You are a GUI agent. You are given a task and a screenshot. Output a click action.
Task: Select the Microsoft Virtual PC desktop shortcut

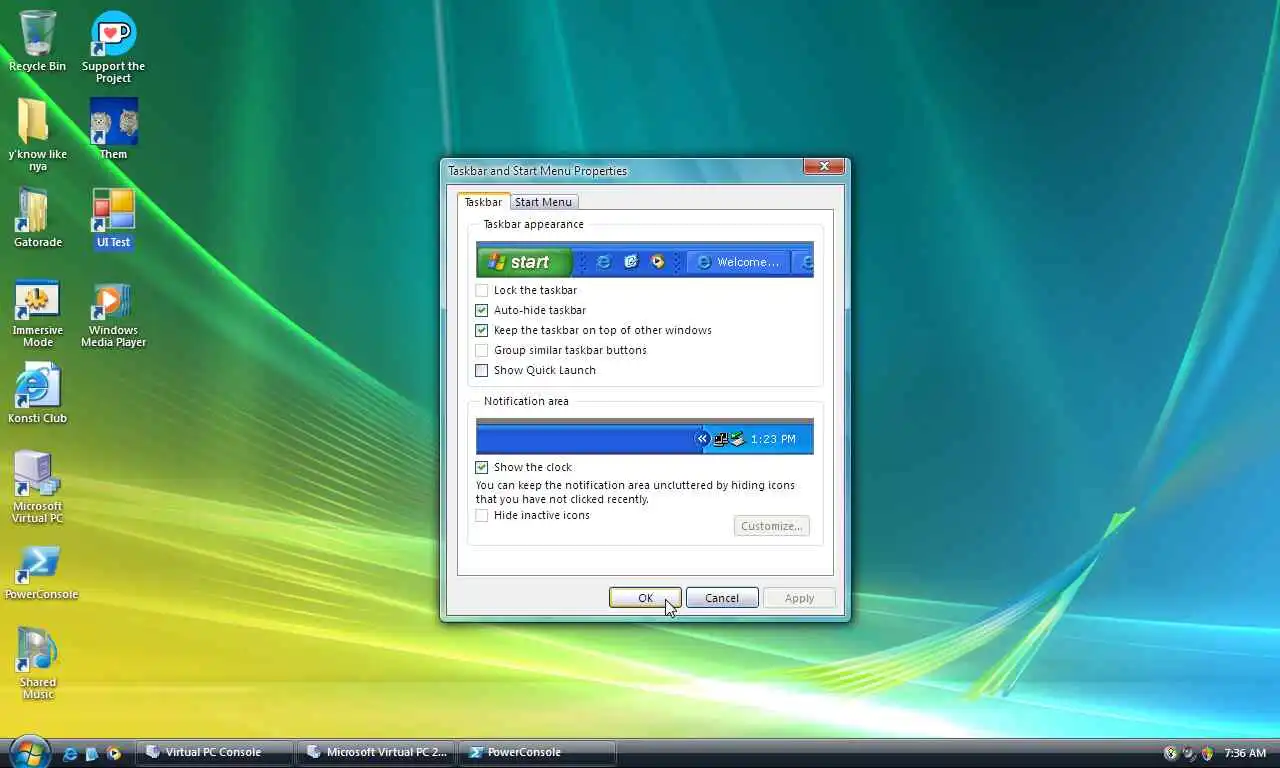point(38,488)
